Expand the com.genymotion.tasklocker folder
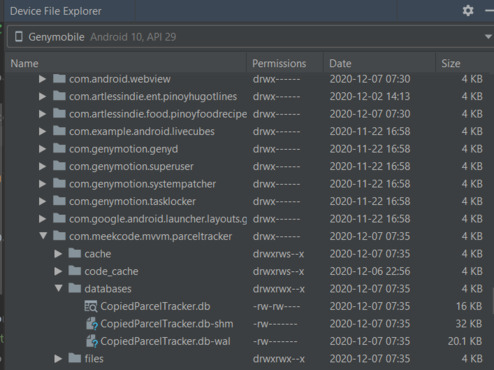The height and width of the screenshot is (370, 494). click(42, 201)
